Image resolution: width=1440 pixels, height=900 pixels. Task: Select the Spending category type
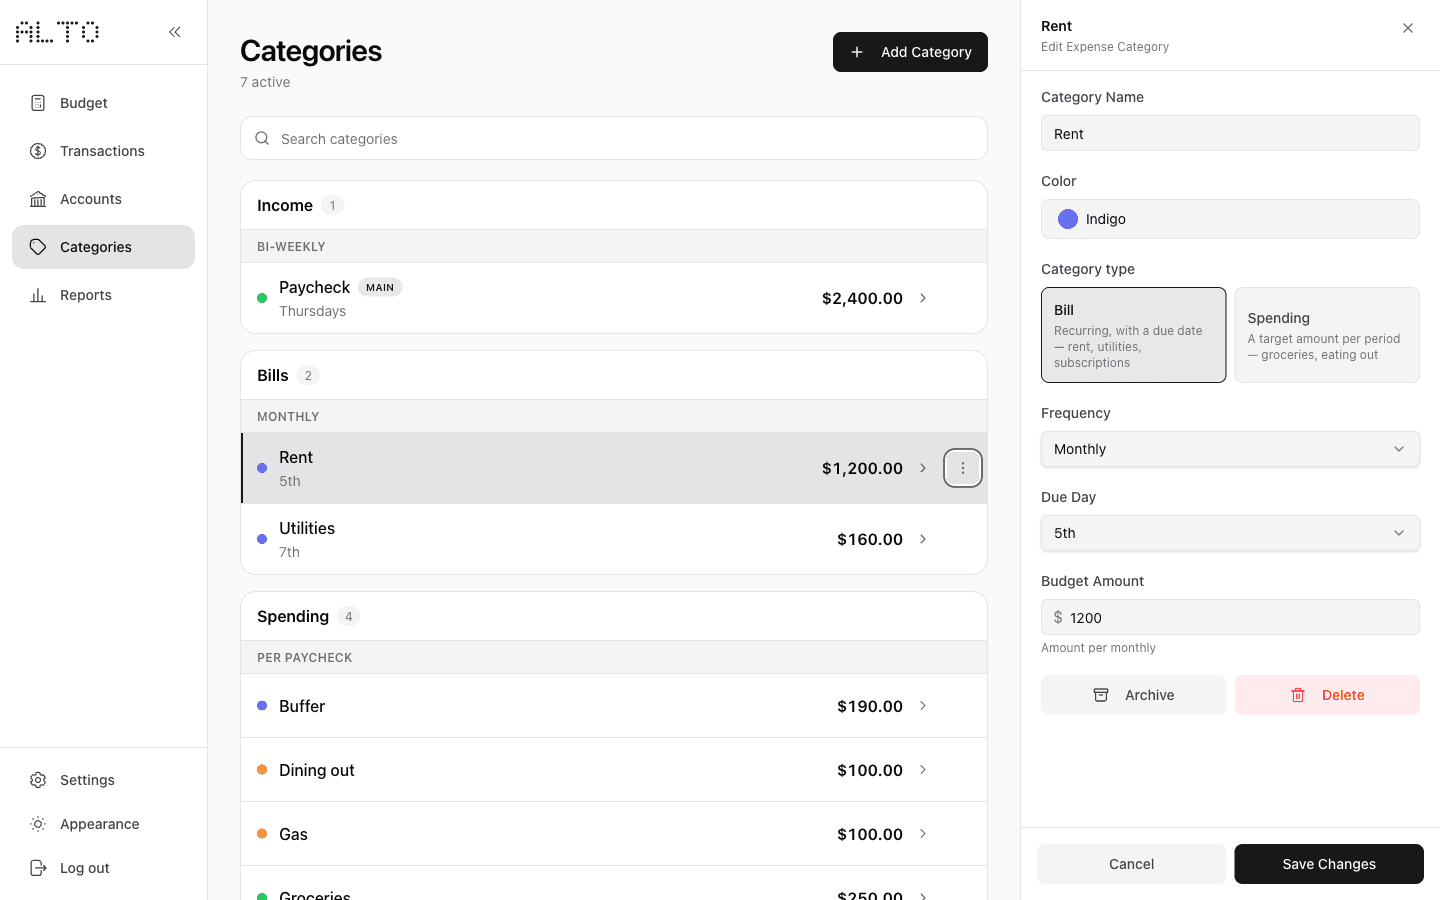coord(1327,335)
